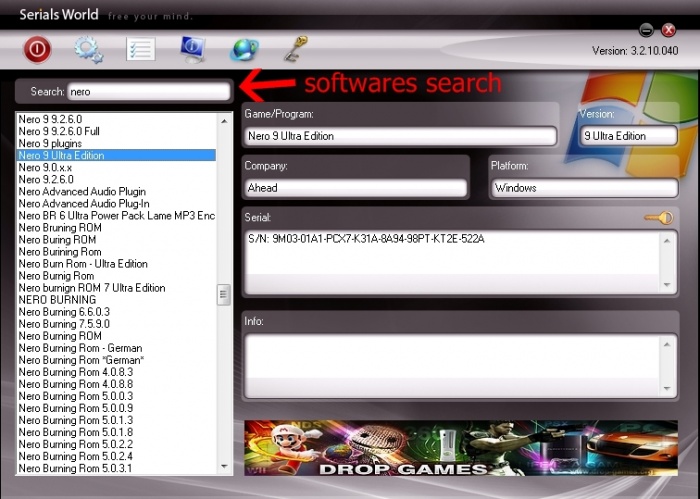This screenshot has height=499, width=700.
Task: Click the Drop Games banner
Action: (461, 448)
